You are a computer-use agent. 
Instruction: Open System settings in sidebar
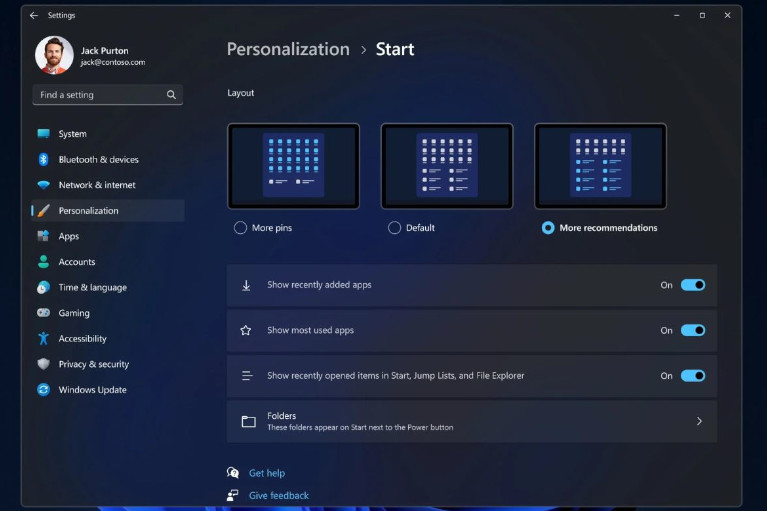pos(108,133)
